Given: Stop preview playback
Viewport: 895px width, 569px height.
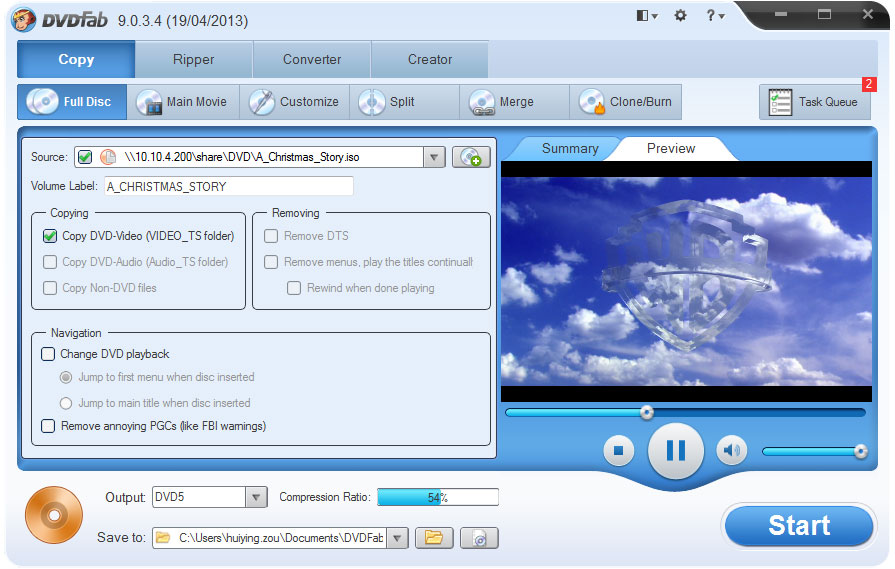Looking at the screenshot, I should pyautogui.click(x=619, y=450).
